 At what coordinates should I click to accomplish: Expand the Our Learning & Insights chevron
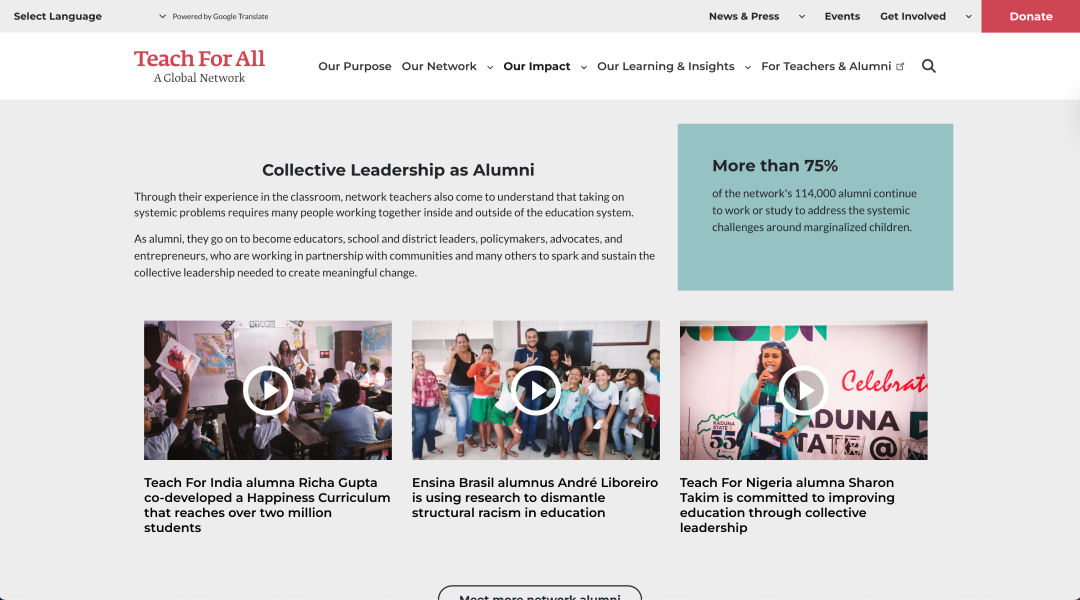click(x=747, y=68)
